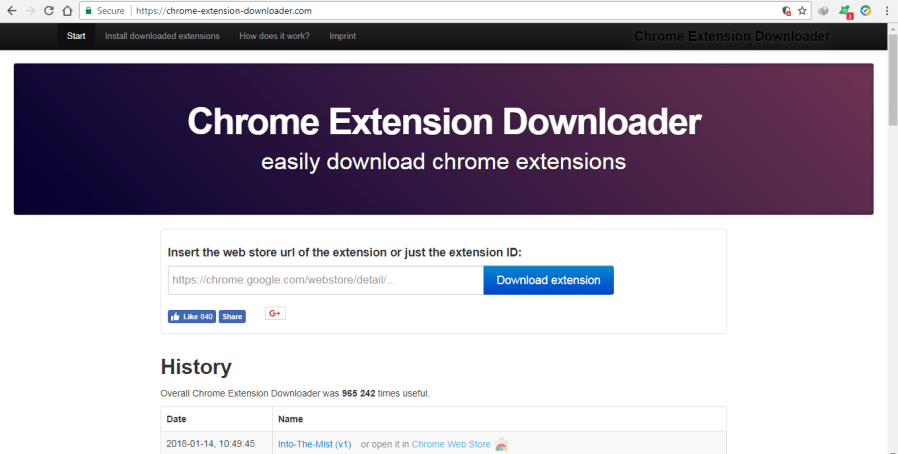This screenshot has height=454, width=898.
Task: Reload the page with the refresh icon
Action: [x=48, y=10]
